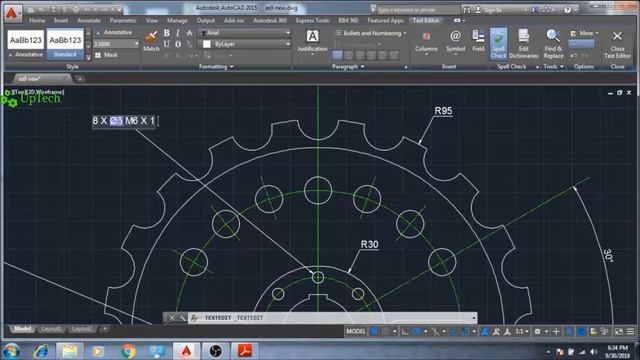Click the command line wrench customize icon
Image resolution: width=640 pixels, height=360 pixels.
click(182, 318)
